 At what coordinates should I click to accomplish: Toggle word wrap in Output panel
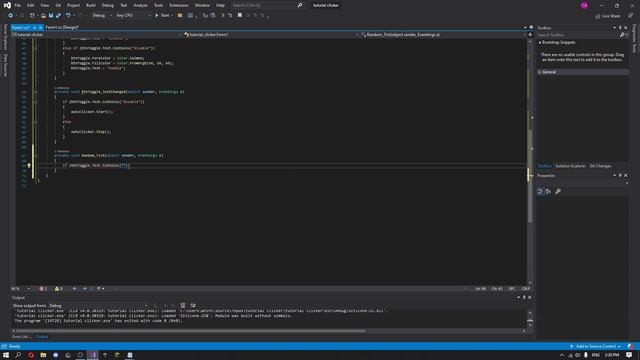point(193,305)
